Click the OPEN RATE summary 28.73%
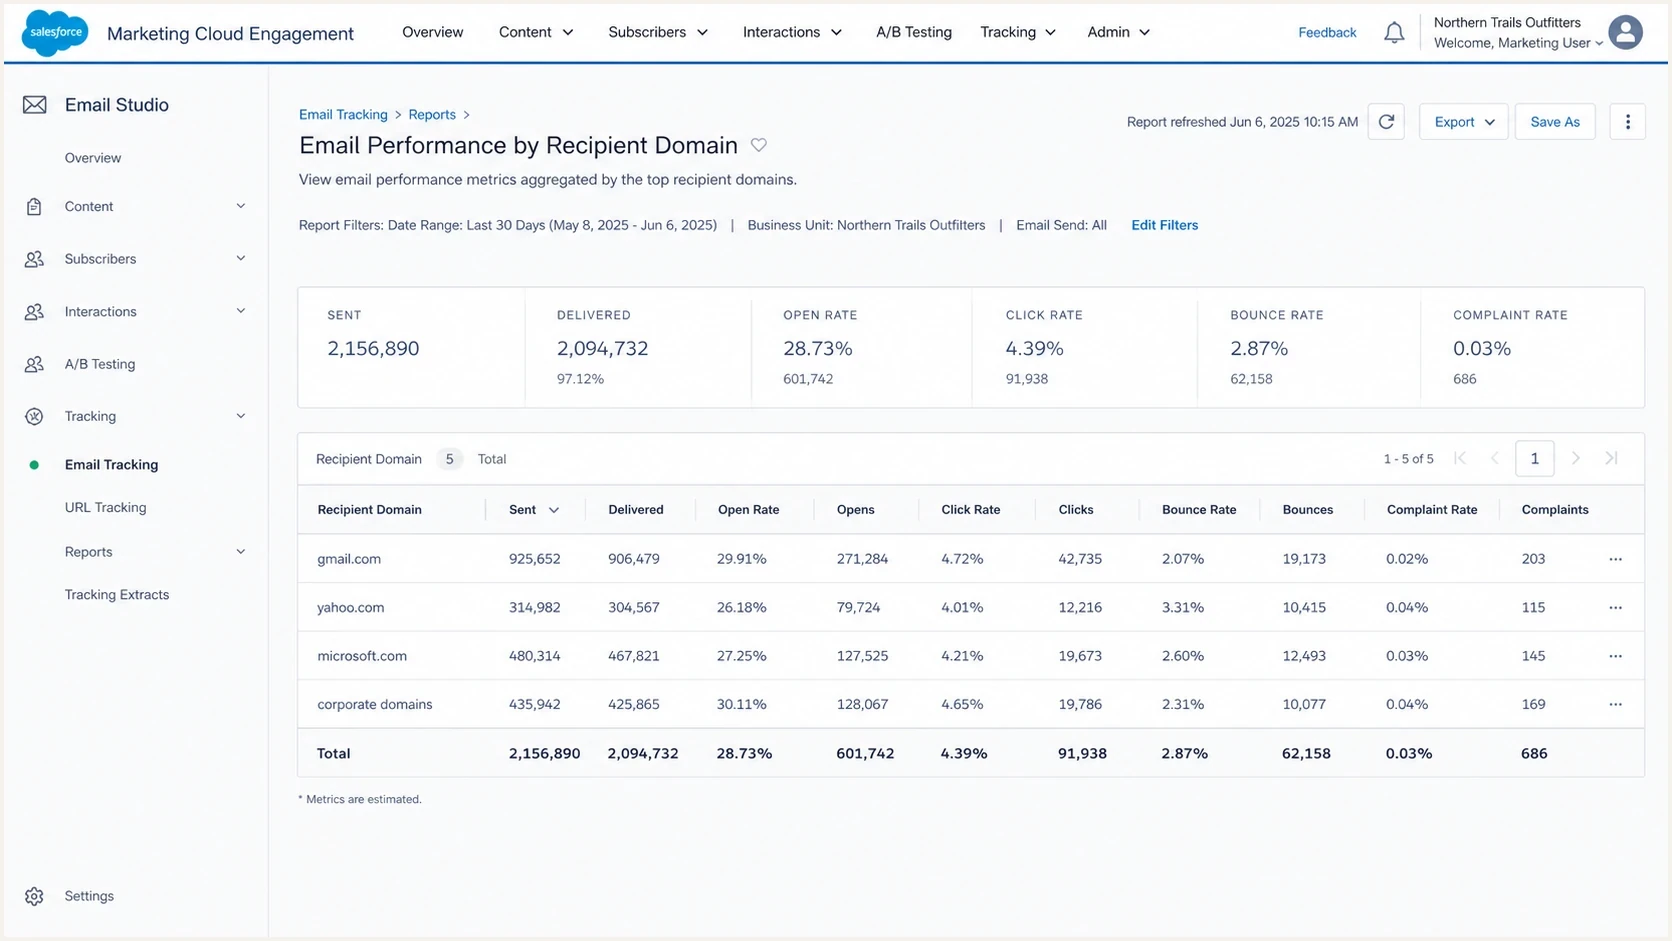This screenshot has width=1672, height=941. point(818,349)
